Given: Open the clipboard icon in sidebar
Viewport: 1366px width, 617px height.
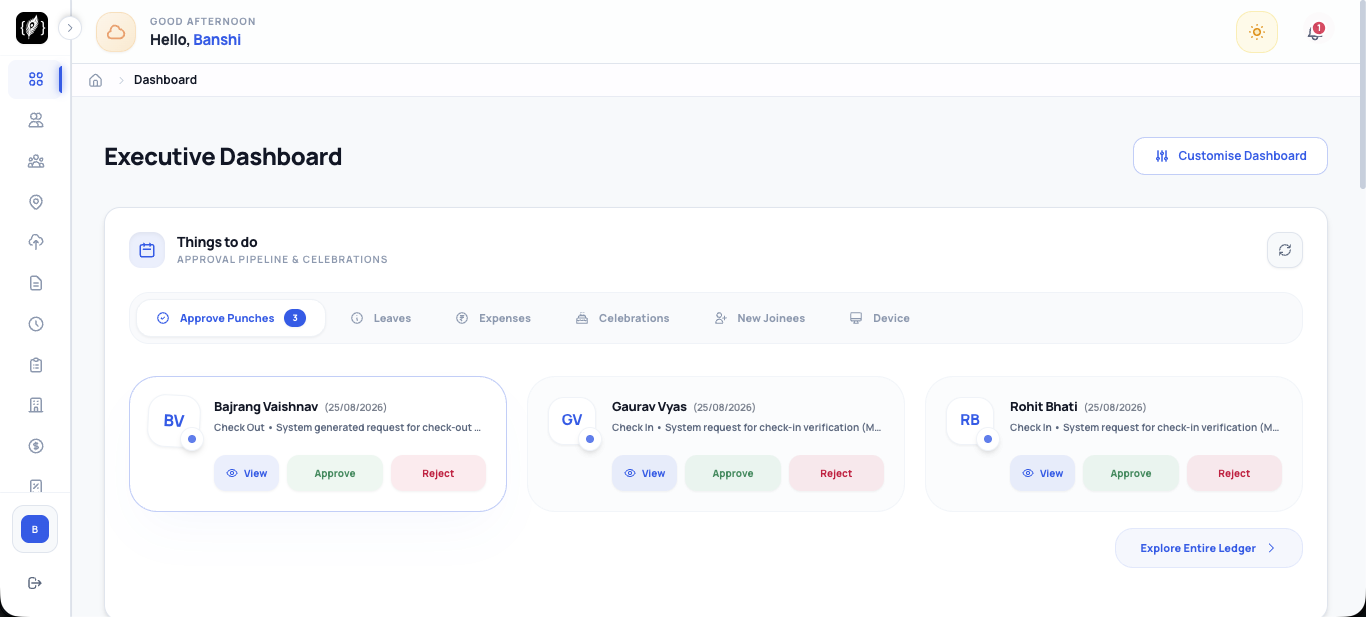Looking at the screenshot, I should pyautogui.click(x=36, y=365).
